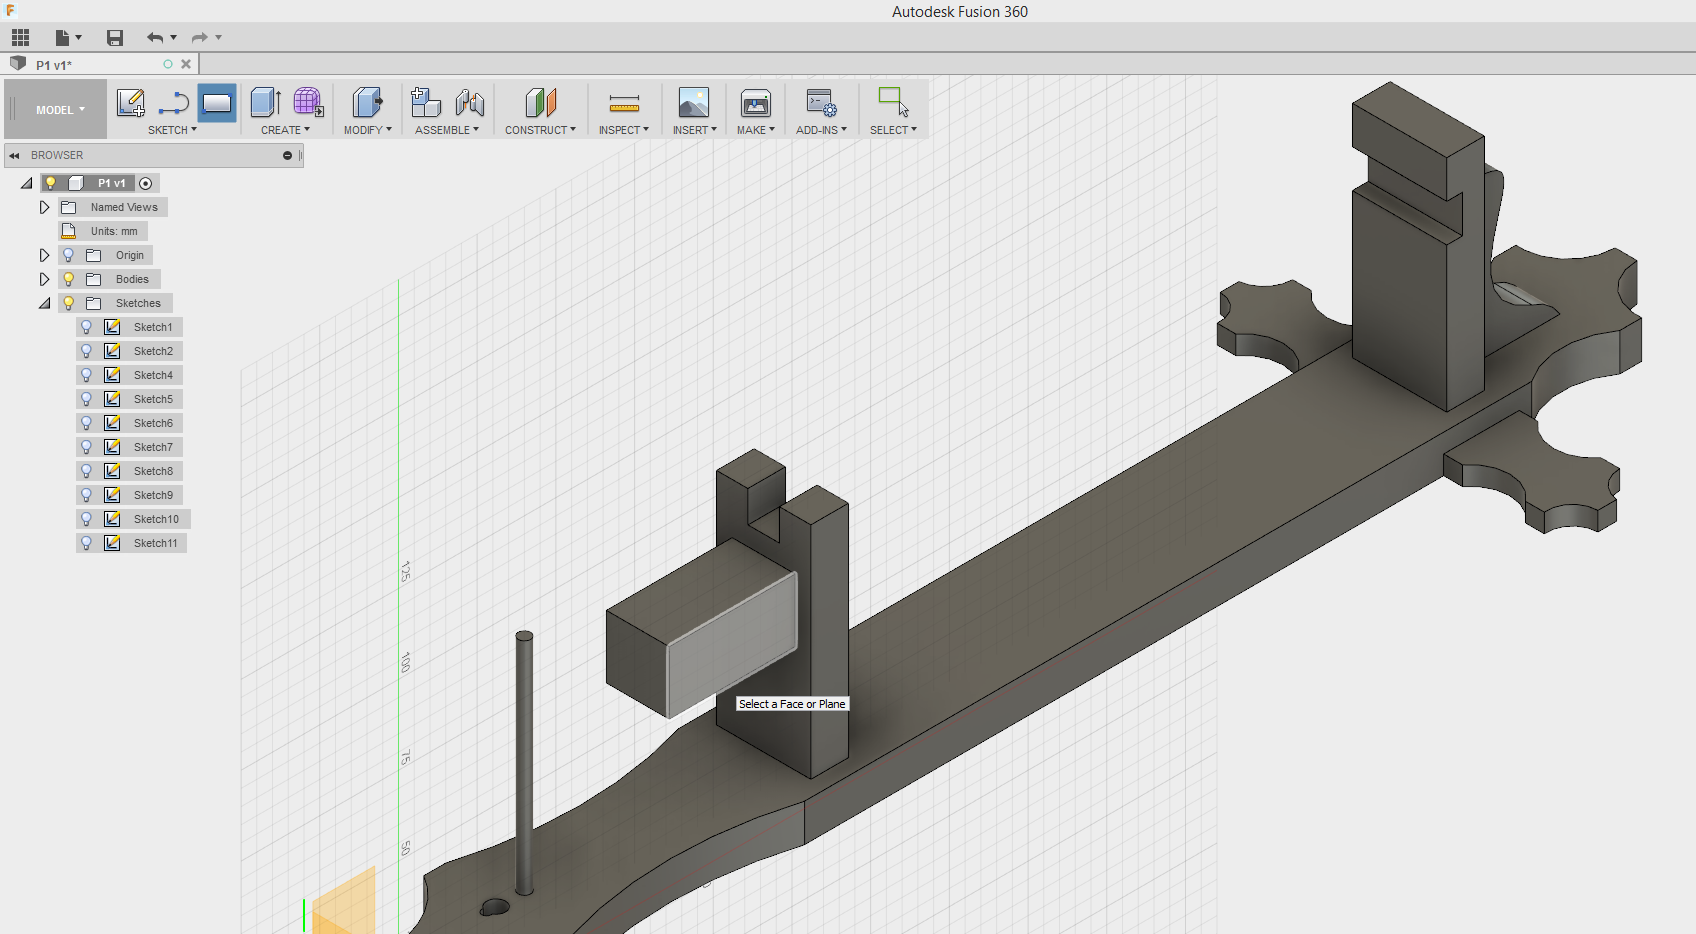Screen dimensions: 1696x934
Task: Open the INSPECT menu
Action: [624, 130]
